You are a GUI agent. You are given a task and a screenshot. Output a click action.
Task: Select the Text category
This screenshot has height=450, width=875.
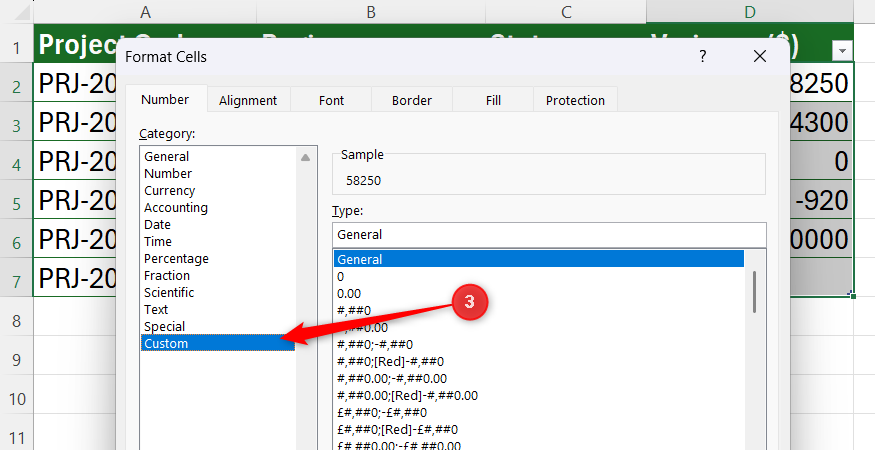click(218, 309)
